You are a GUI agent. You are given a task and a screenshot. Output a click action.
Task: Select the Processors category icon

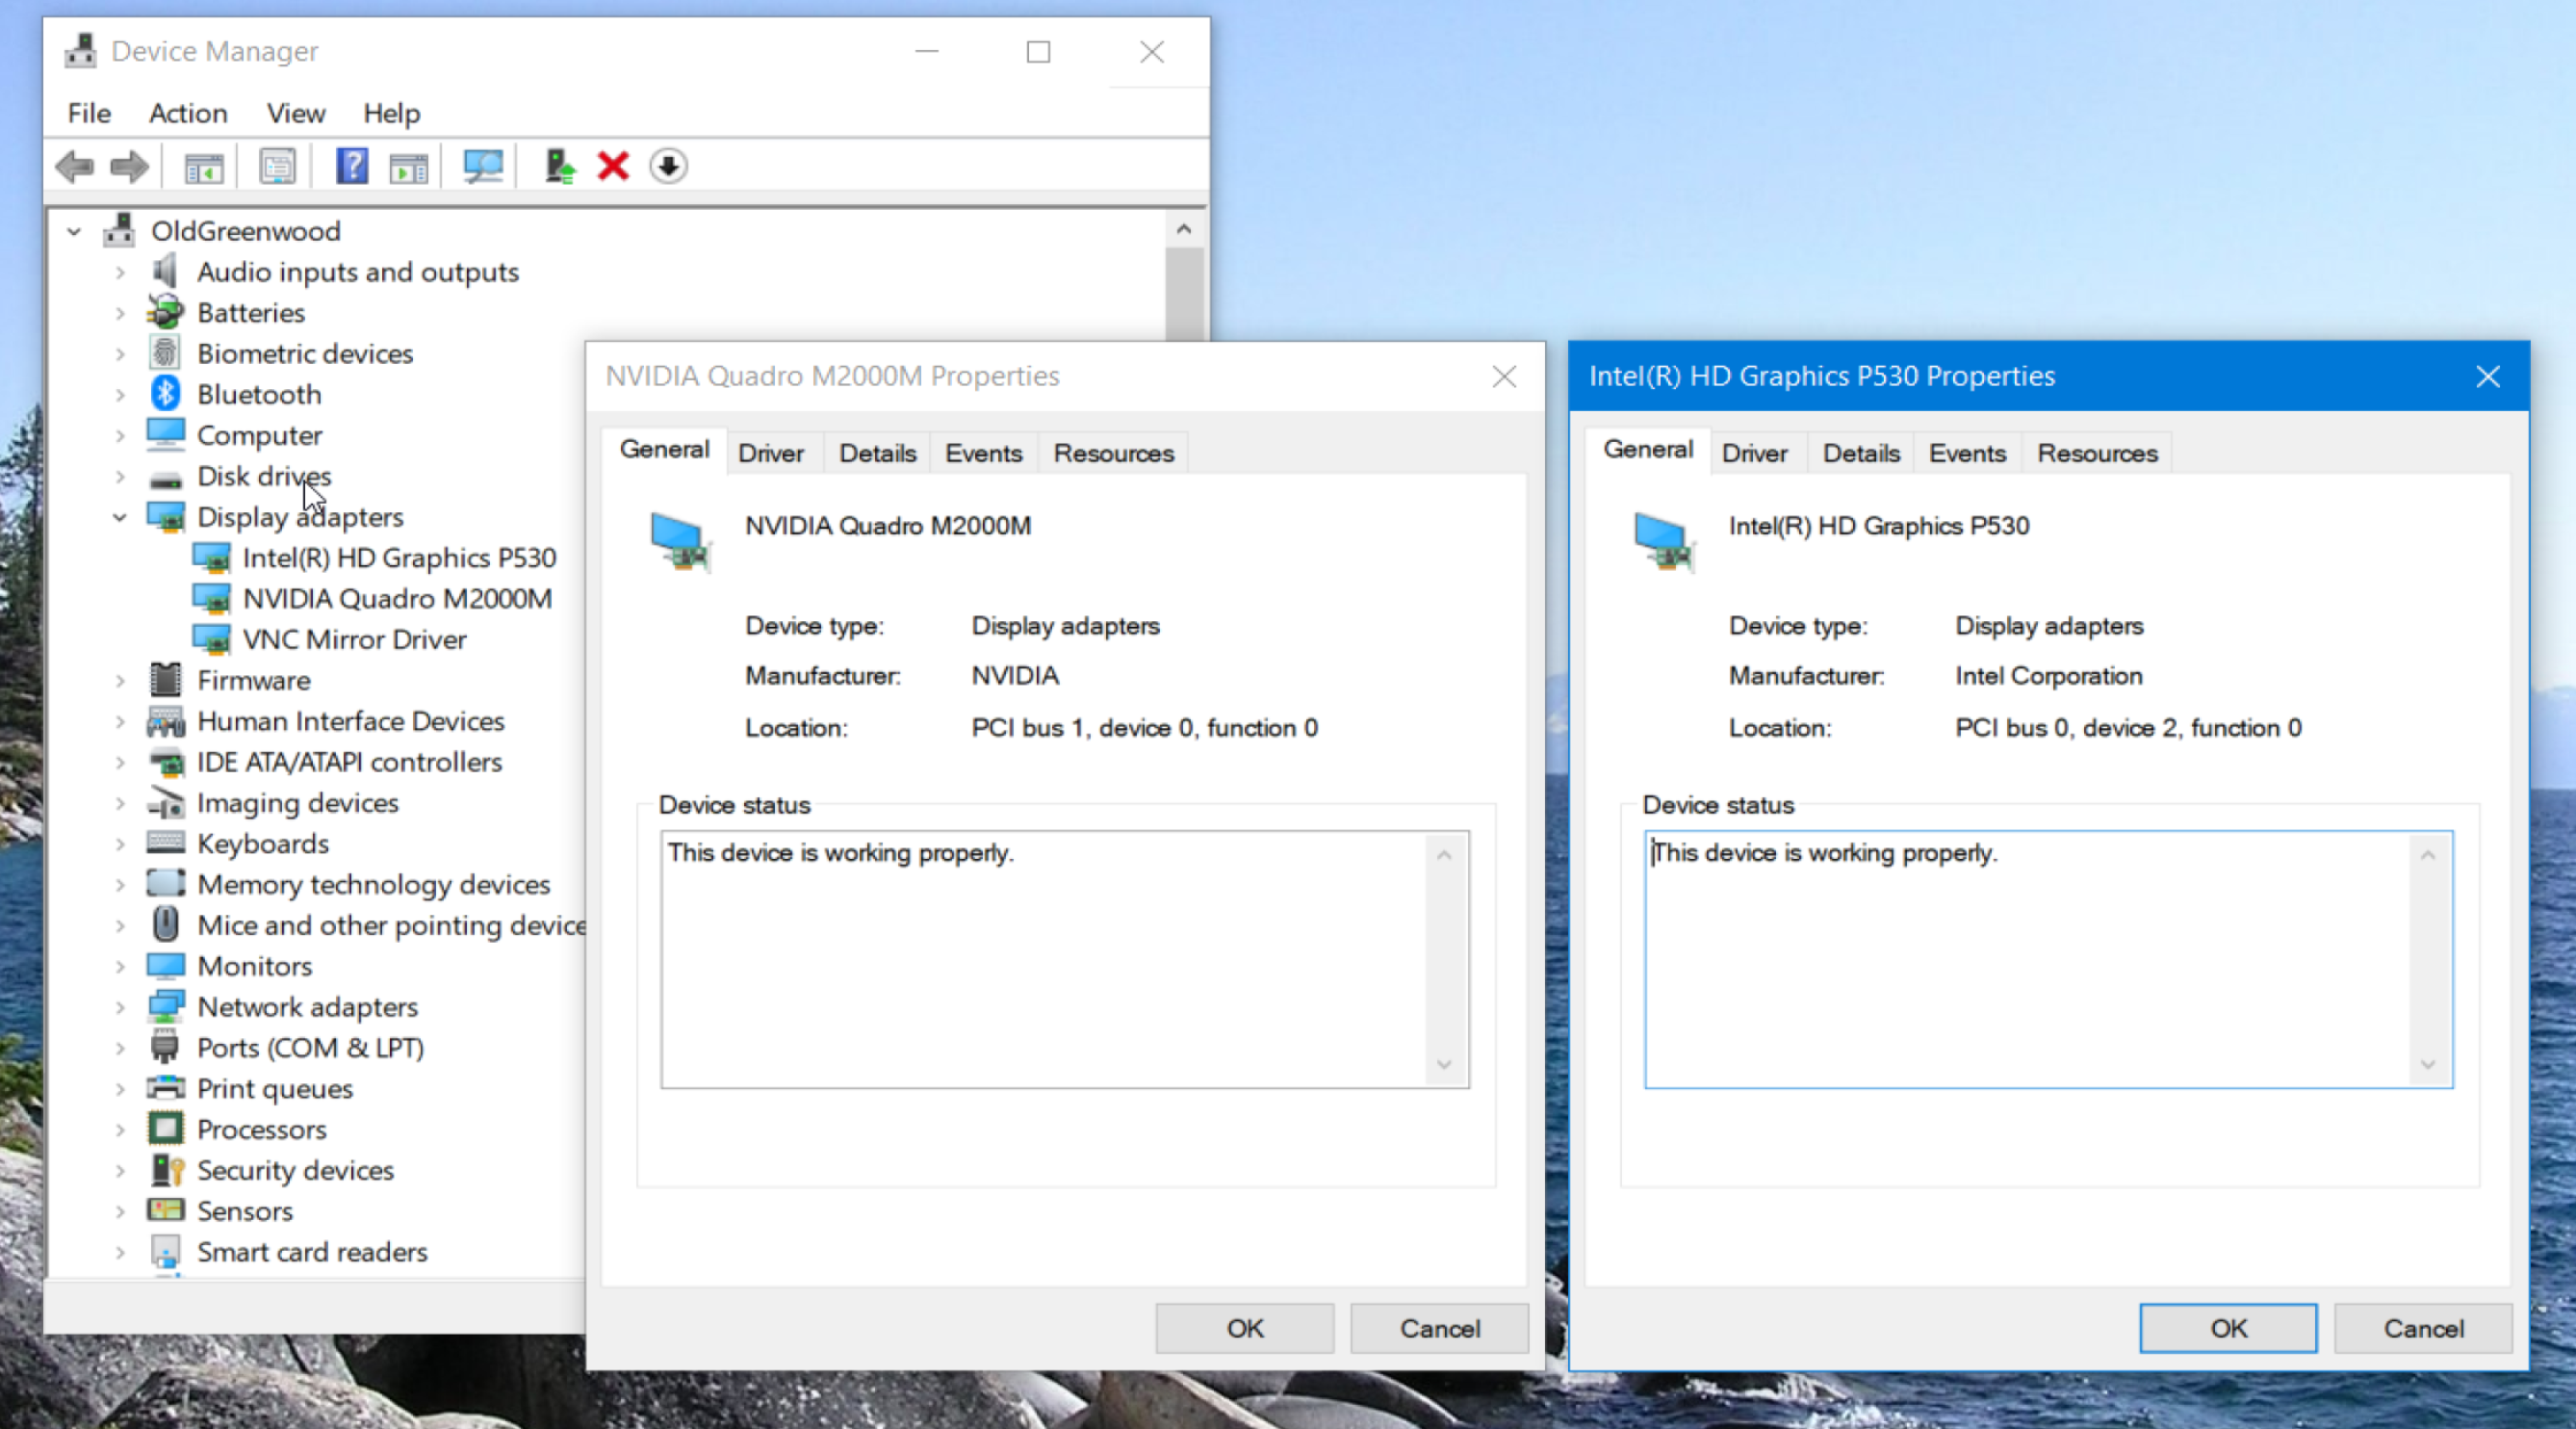166,1129
